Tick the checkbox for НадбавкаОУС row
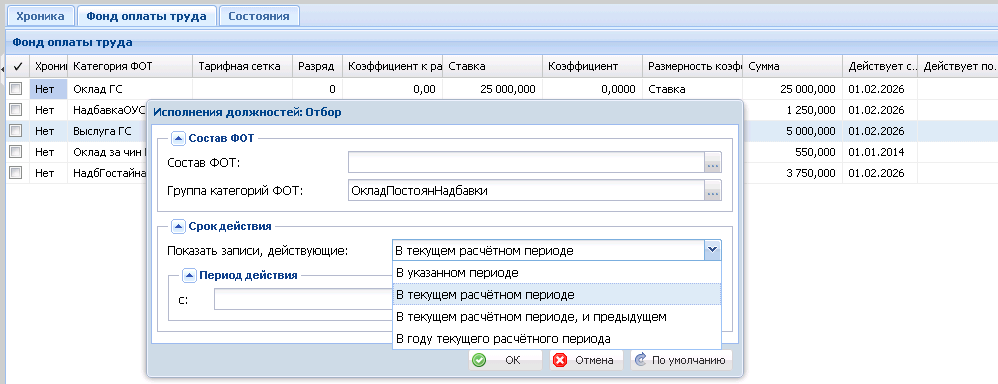This screenshot has height=384, width=998. 16,110
